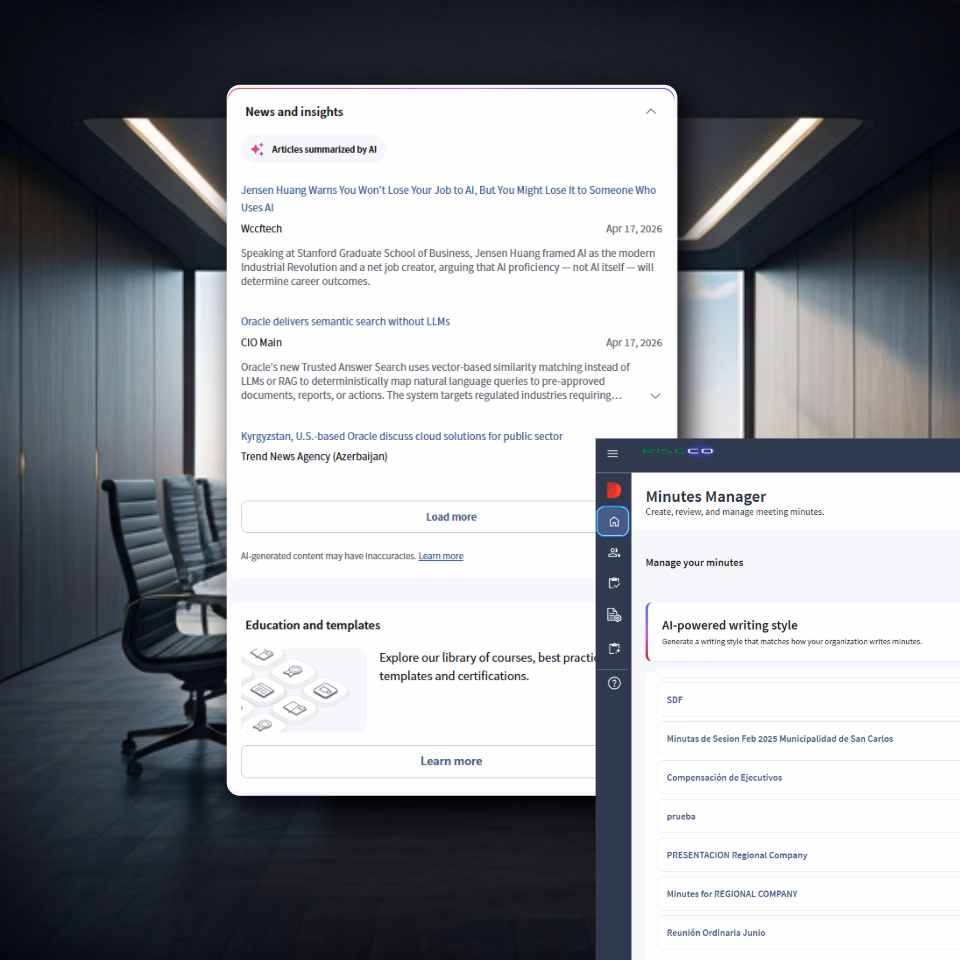Select Reunión Ordinaria Junio row
This screenshot has width=960, height=960.
tap(809, 933)
